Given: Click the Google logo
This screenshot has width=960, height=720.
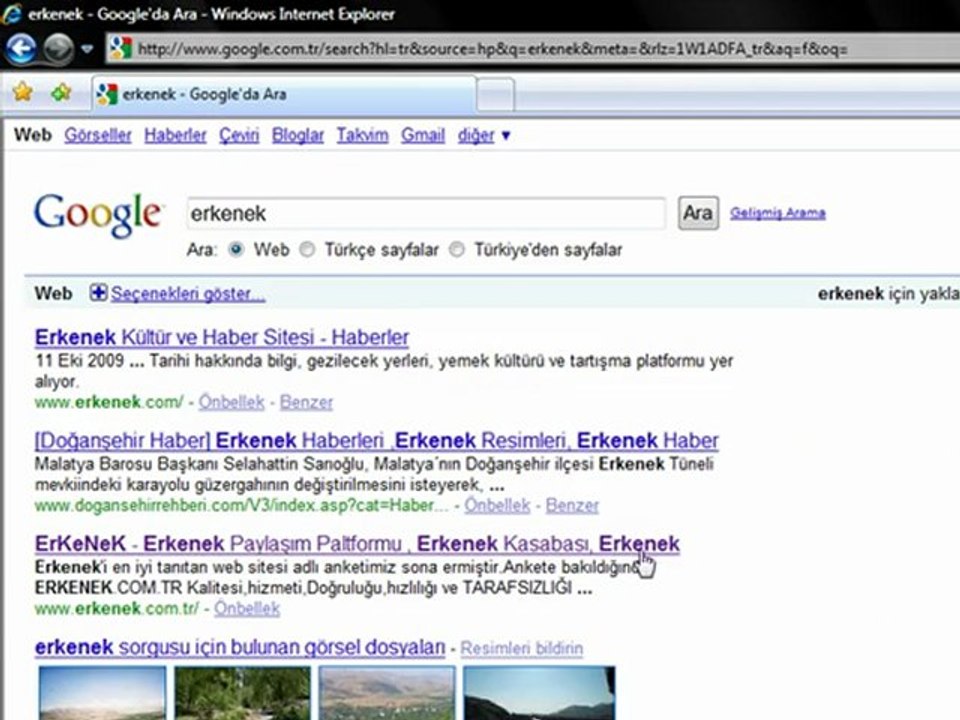Looking at the screenshot, I should [98, 214].
